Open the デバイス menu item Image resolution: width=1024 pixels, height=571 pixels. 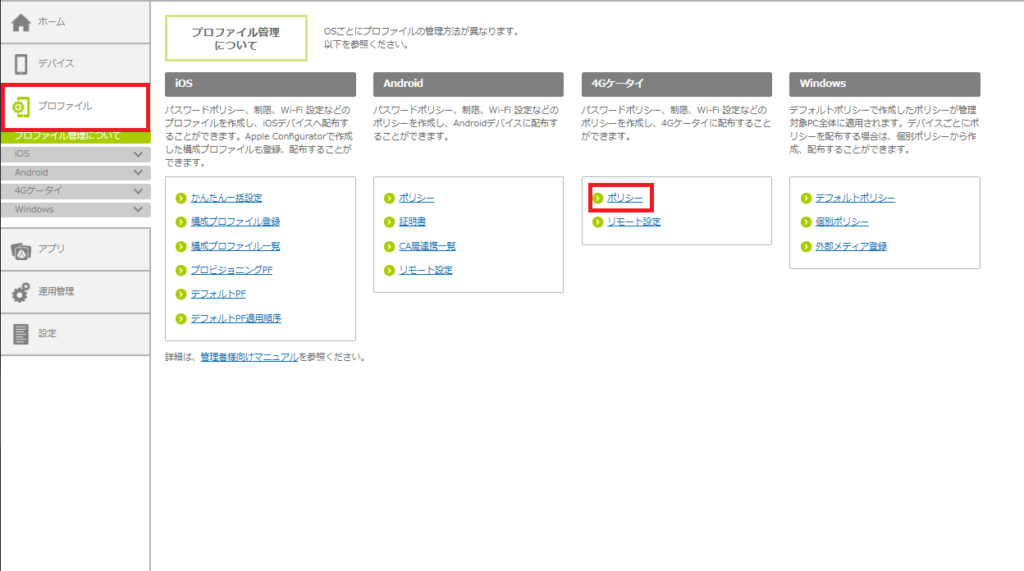click(56, 63)
